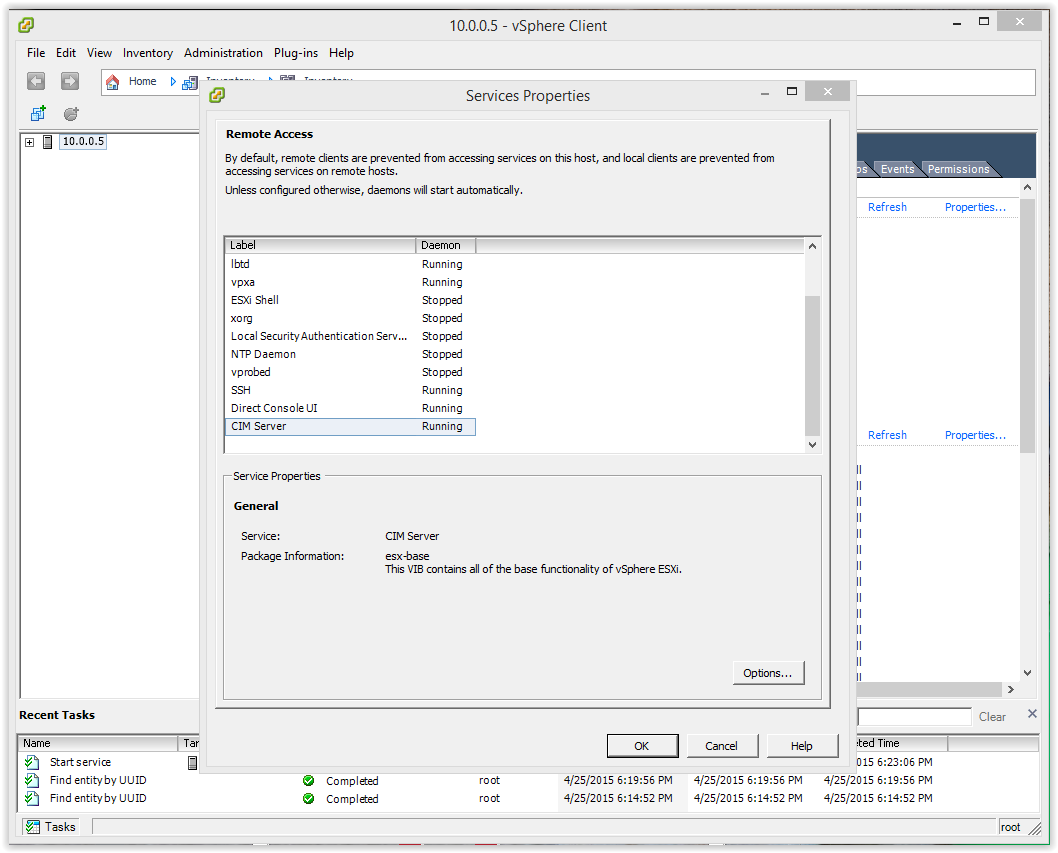The height and width of the screenshot is (853, 1058).
Task: Select the ESXi Shell service row
Action: point(350,300)
